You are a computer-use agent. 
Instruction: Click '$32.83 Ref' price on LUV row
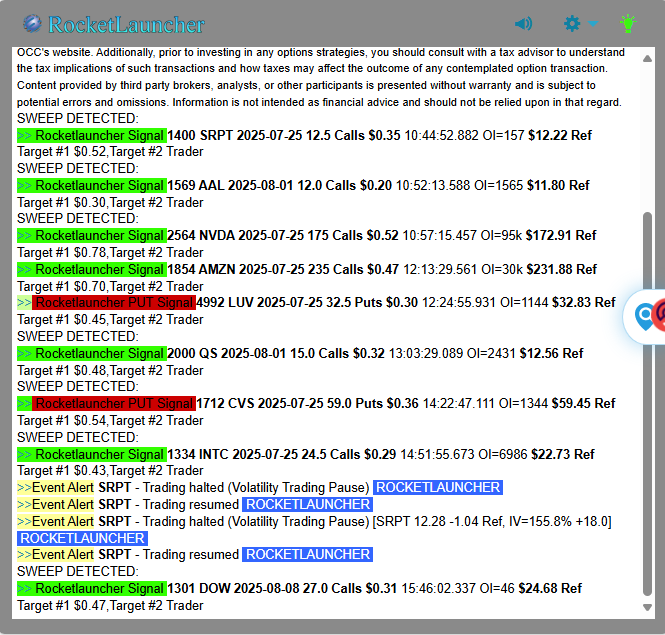point(584,302)
